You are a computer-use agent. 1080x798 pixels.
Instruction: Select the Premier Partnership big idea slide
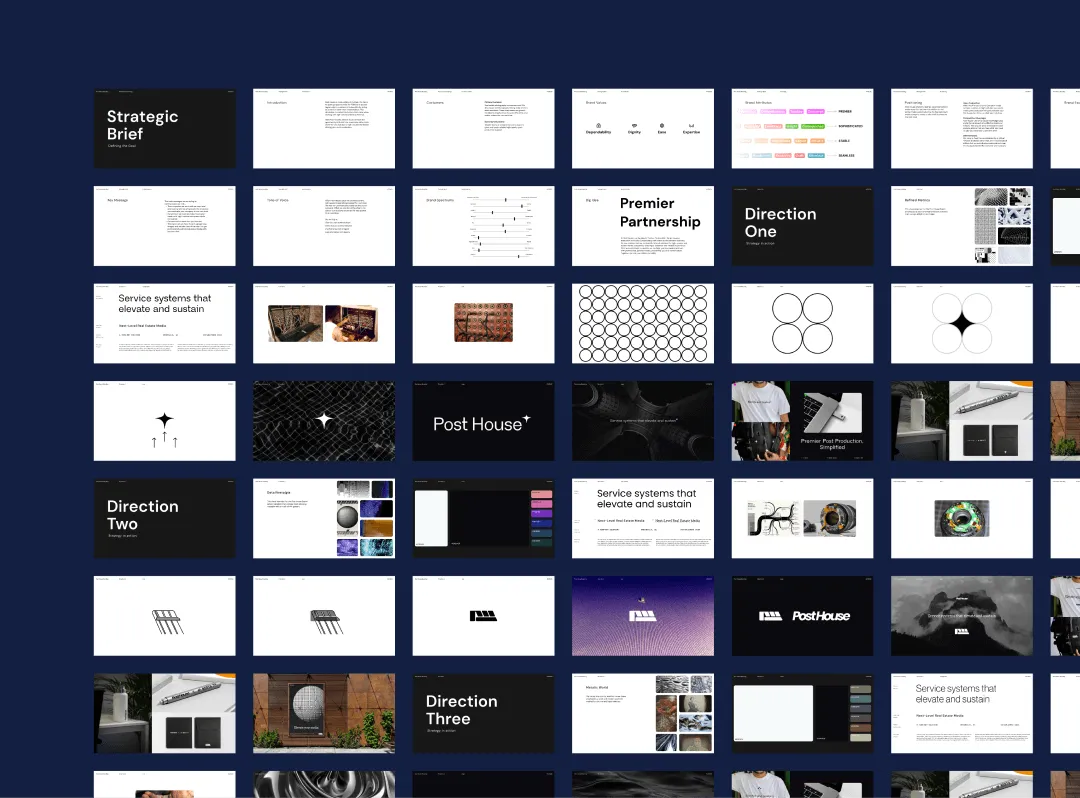[x=643, y=226]
